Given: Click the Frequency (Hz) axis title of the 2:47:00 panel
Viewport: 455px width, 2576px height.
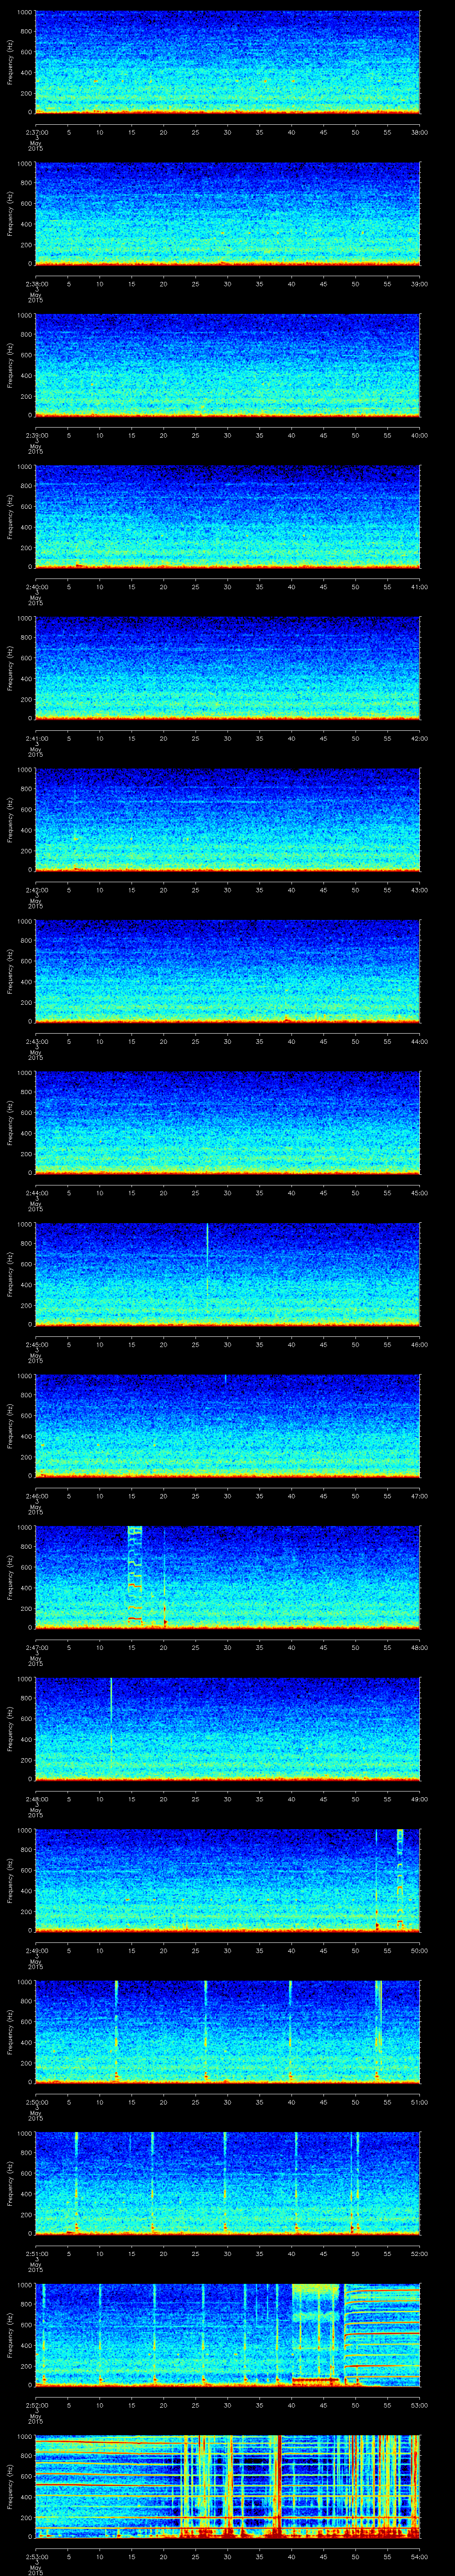Looking at the screenshot, I should coord(10,1577).
